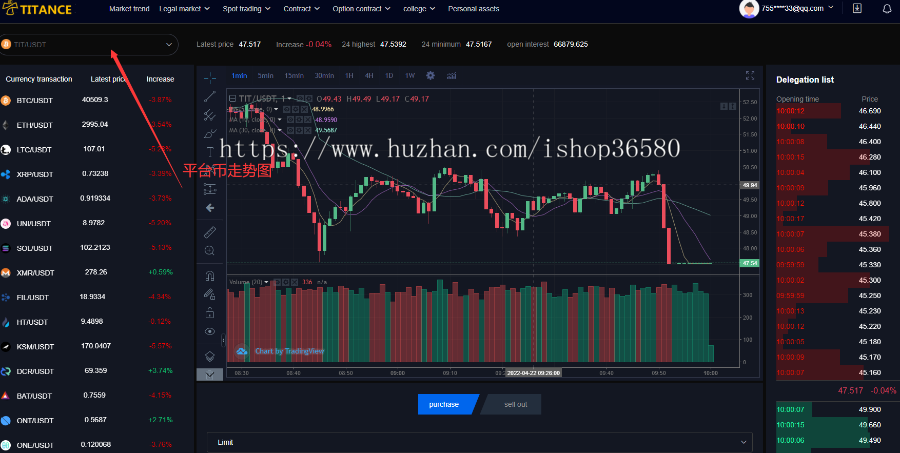The width and height of the screenshot is (900, 453).
Task: Select the pitchfork drawing tool
Action: point(210,115)
